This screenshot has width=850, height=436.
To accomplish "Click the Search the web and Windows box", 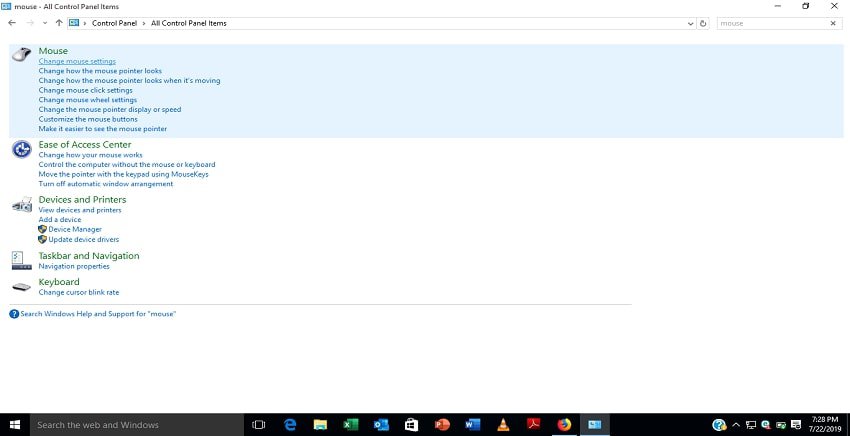I will (137, 425).
